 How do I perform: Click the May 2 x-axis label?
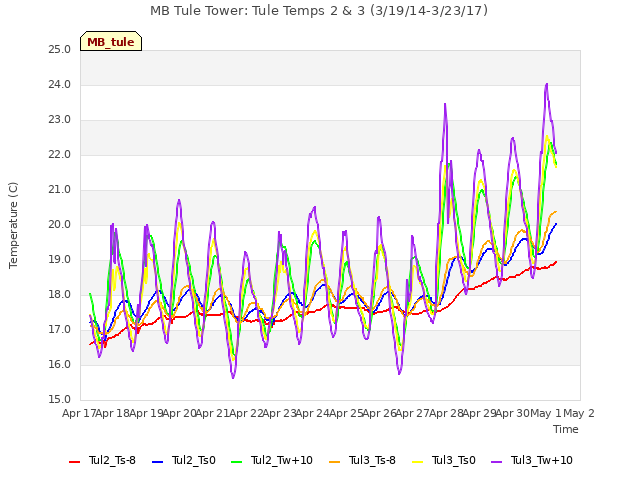(579, 414)
